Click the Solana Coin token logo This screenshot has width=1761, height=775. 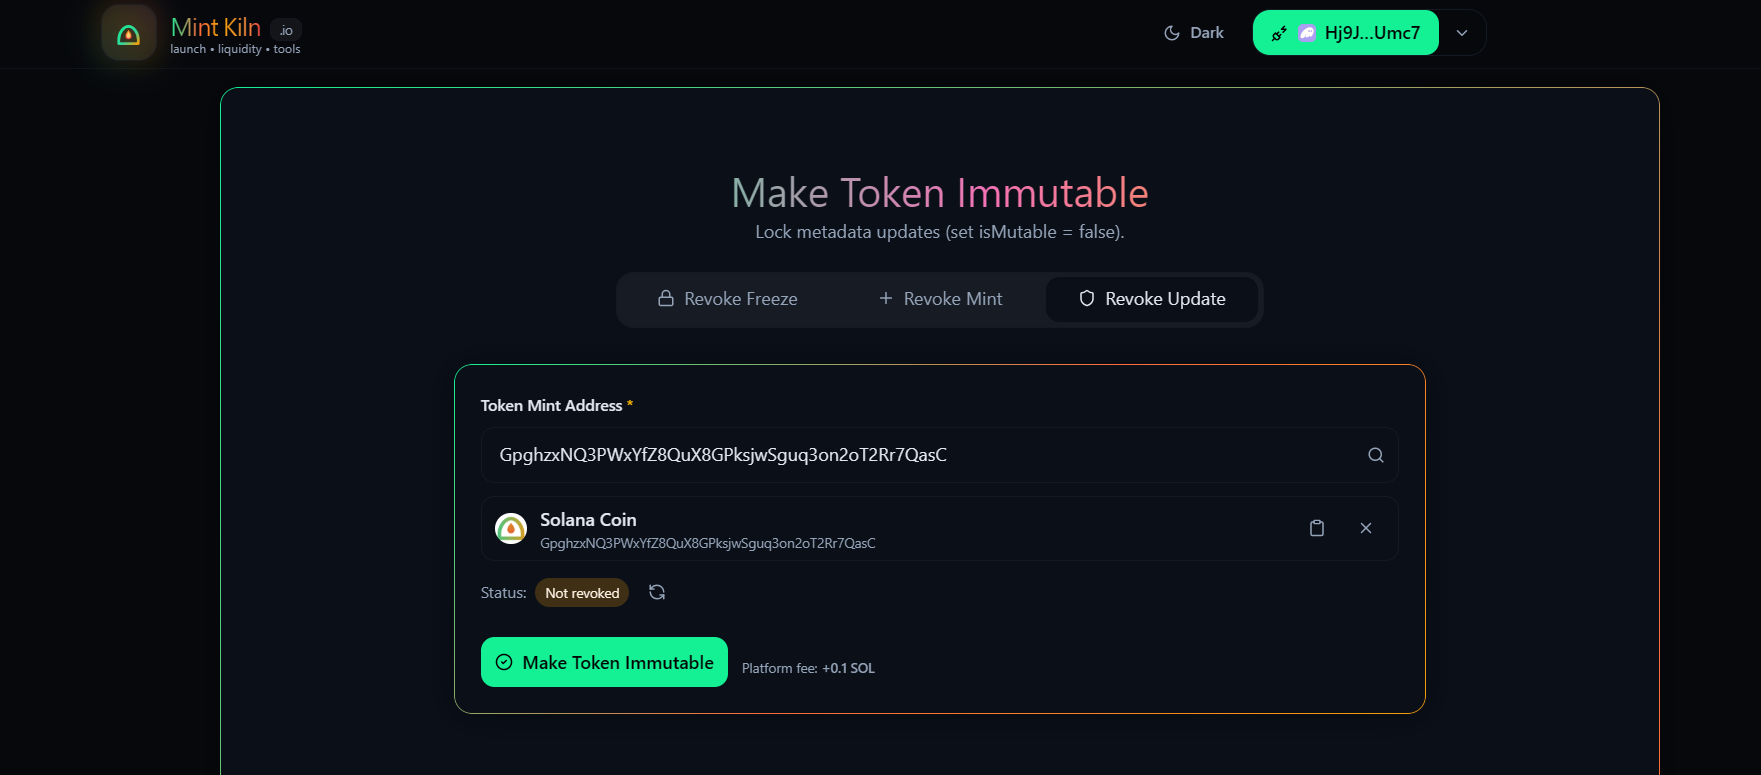[x=511, y=528]
